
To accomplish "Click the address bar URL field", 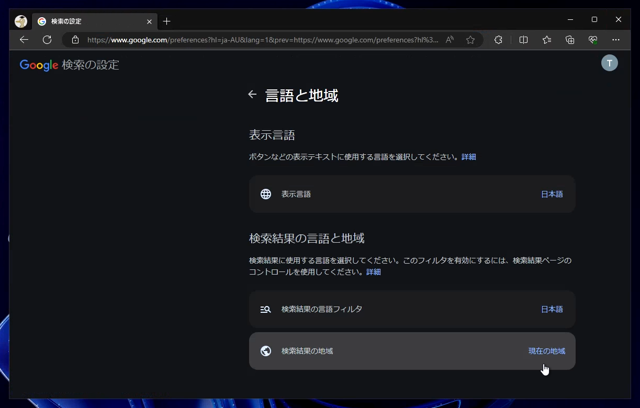I will 262,40.
